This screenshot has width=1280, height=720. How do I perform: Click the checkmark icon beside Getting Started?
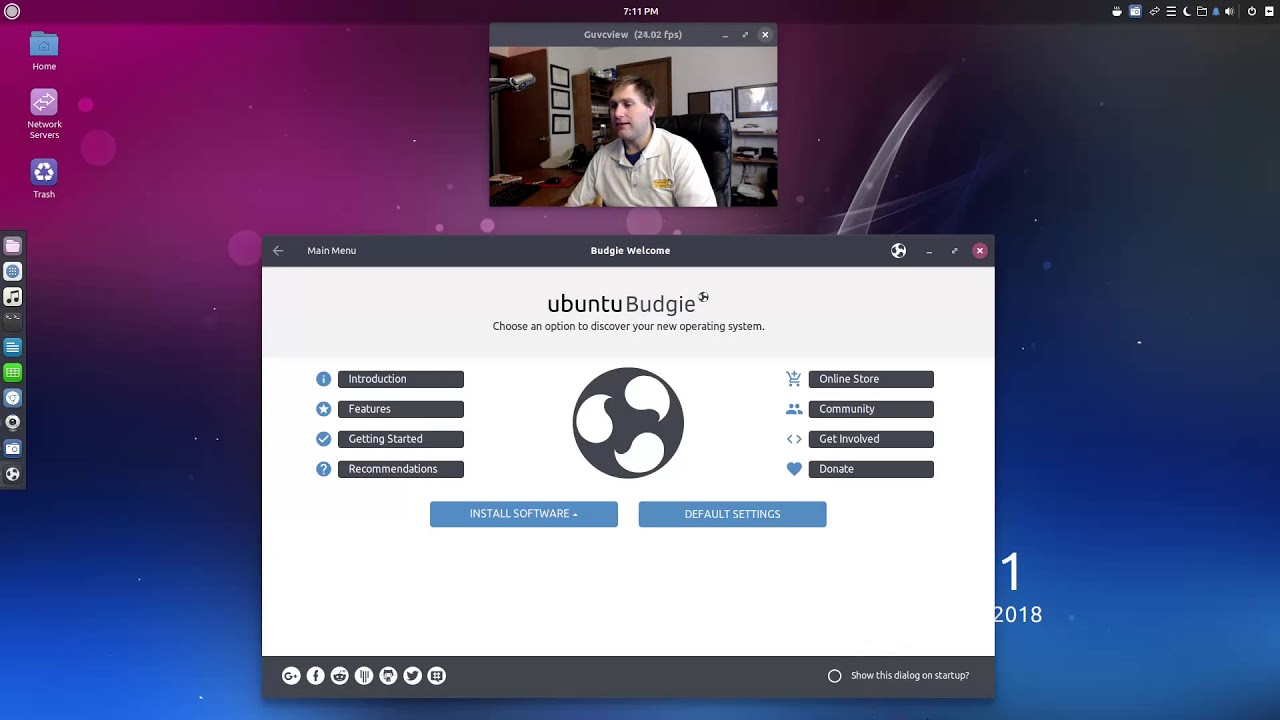tap(323, 439)
